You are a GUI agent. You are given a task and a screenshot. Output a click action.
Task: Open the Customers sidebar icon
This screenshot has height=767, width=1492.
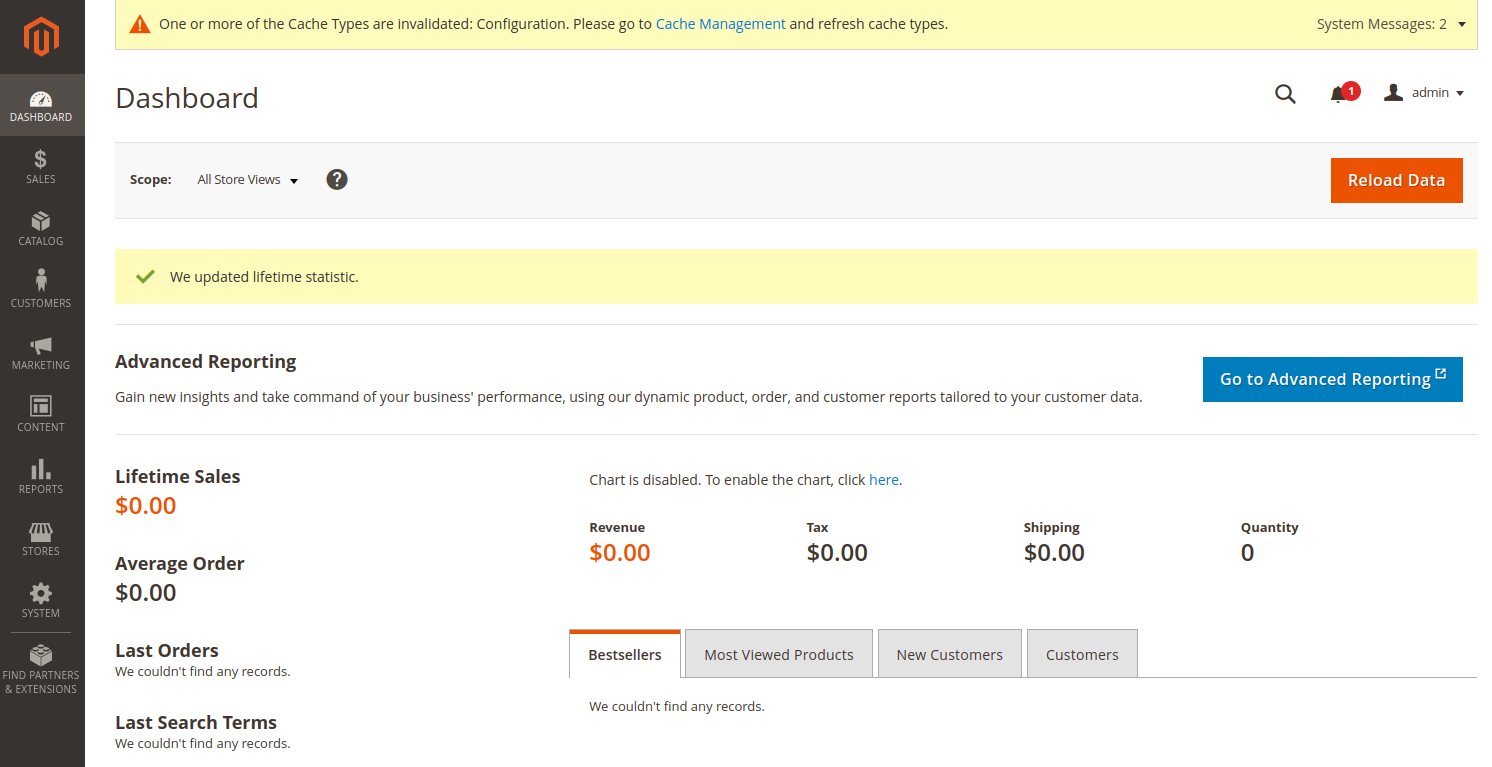tap(41, 281)
